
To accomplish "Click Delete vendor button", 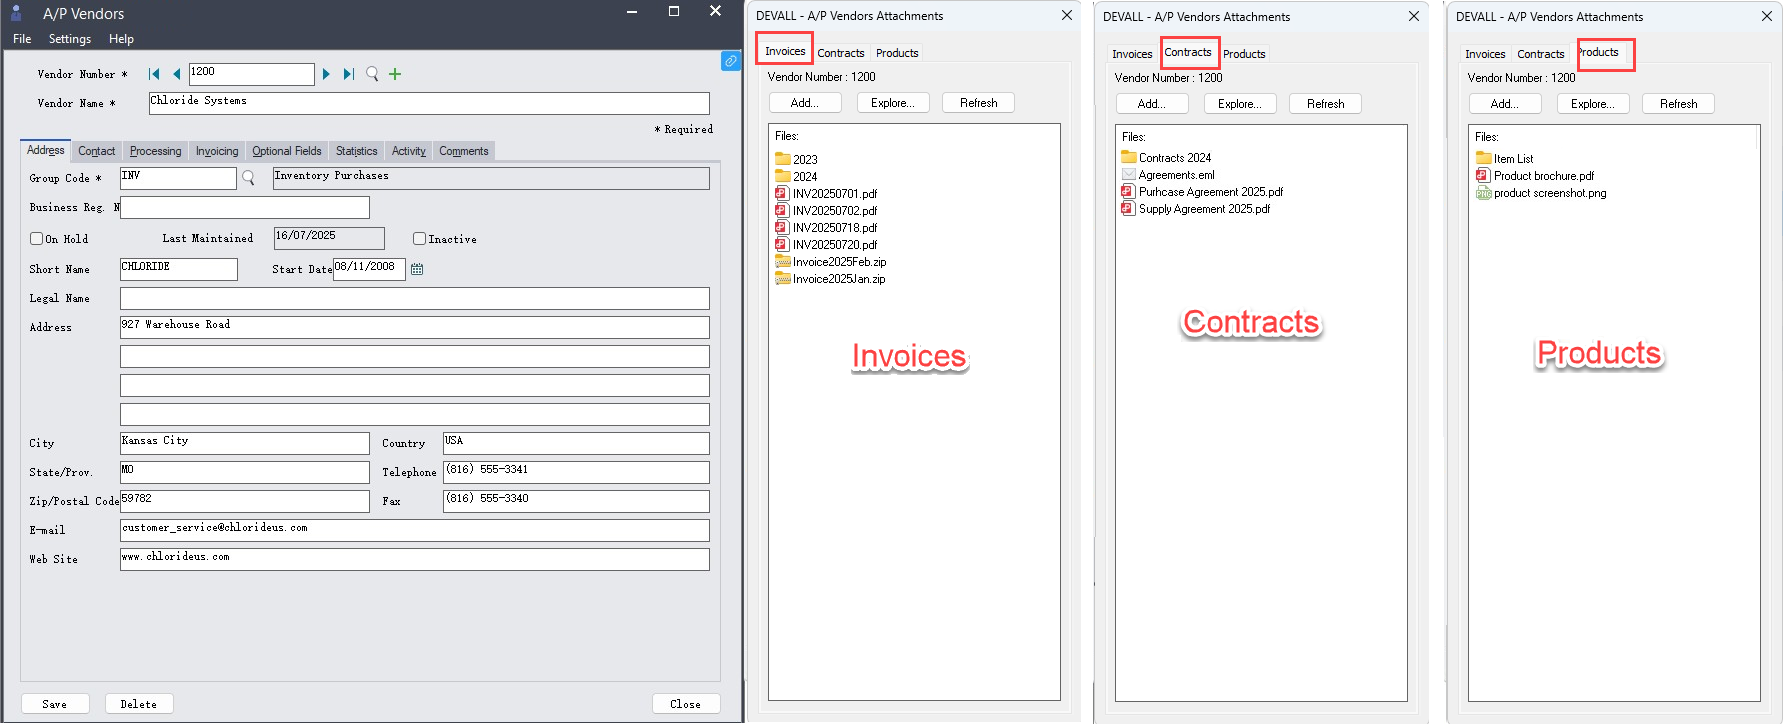I will (139, 704).
